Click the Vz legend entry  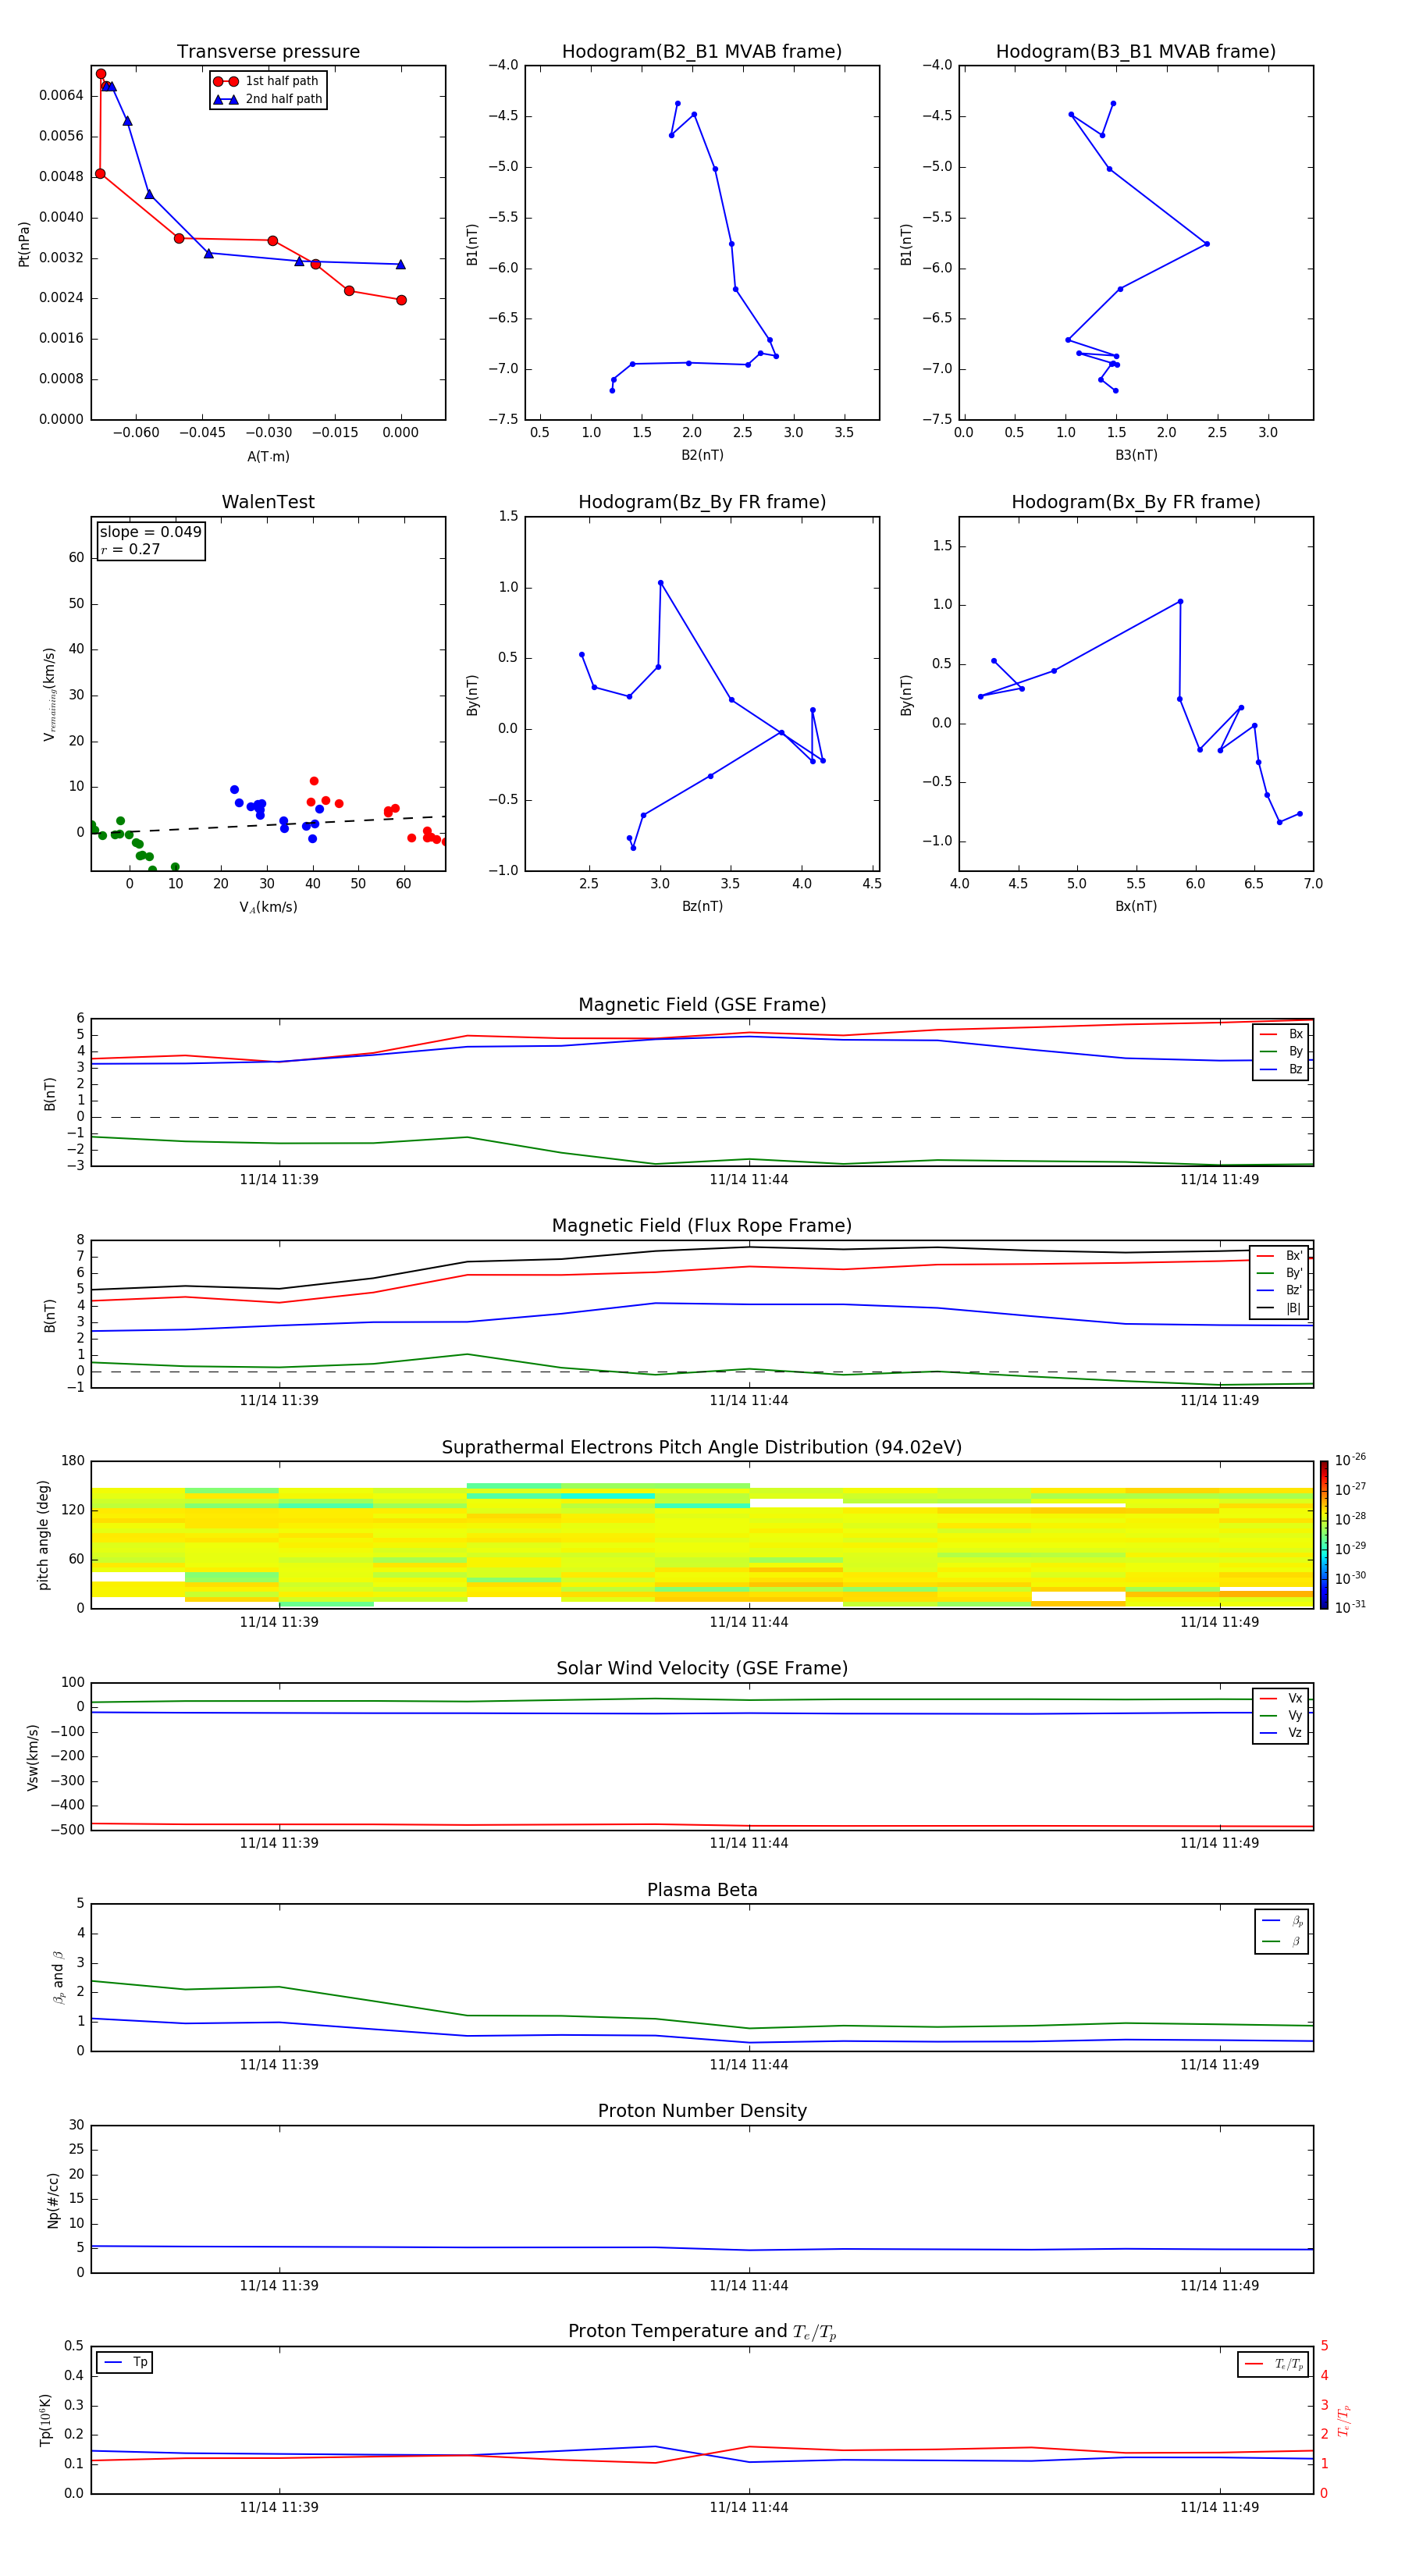[x=1281, y=1733]
